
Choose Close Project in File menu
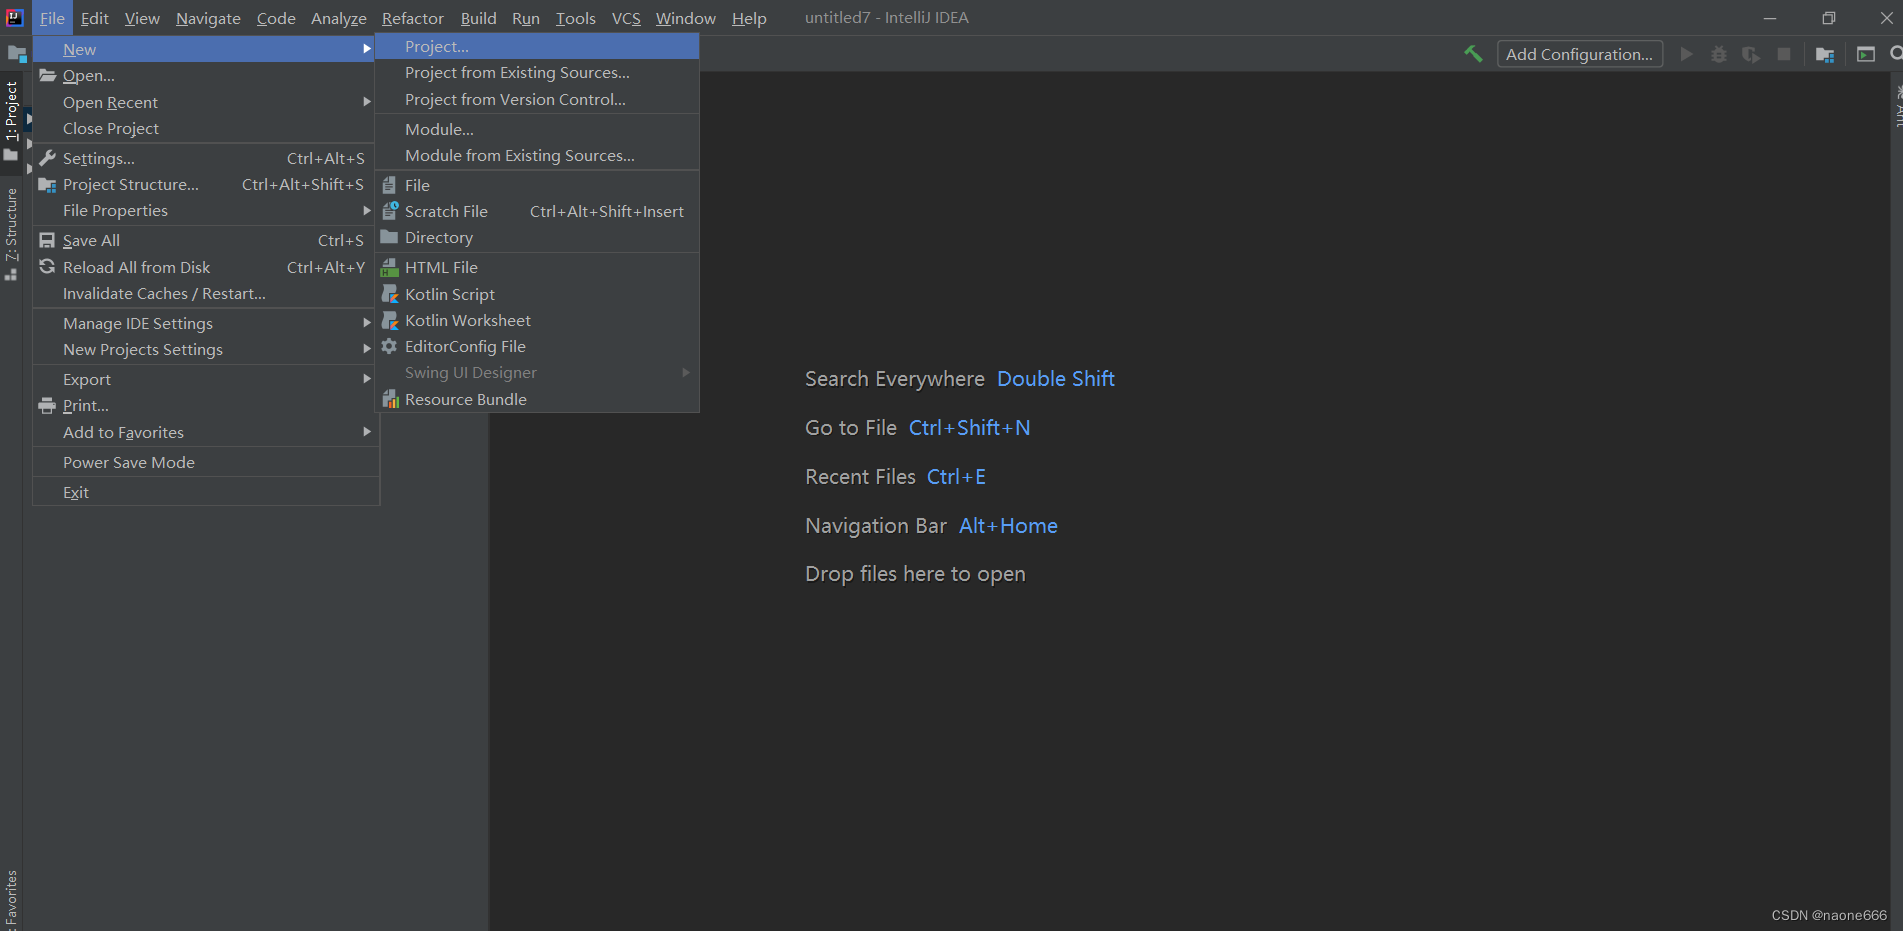coord(206,129)
